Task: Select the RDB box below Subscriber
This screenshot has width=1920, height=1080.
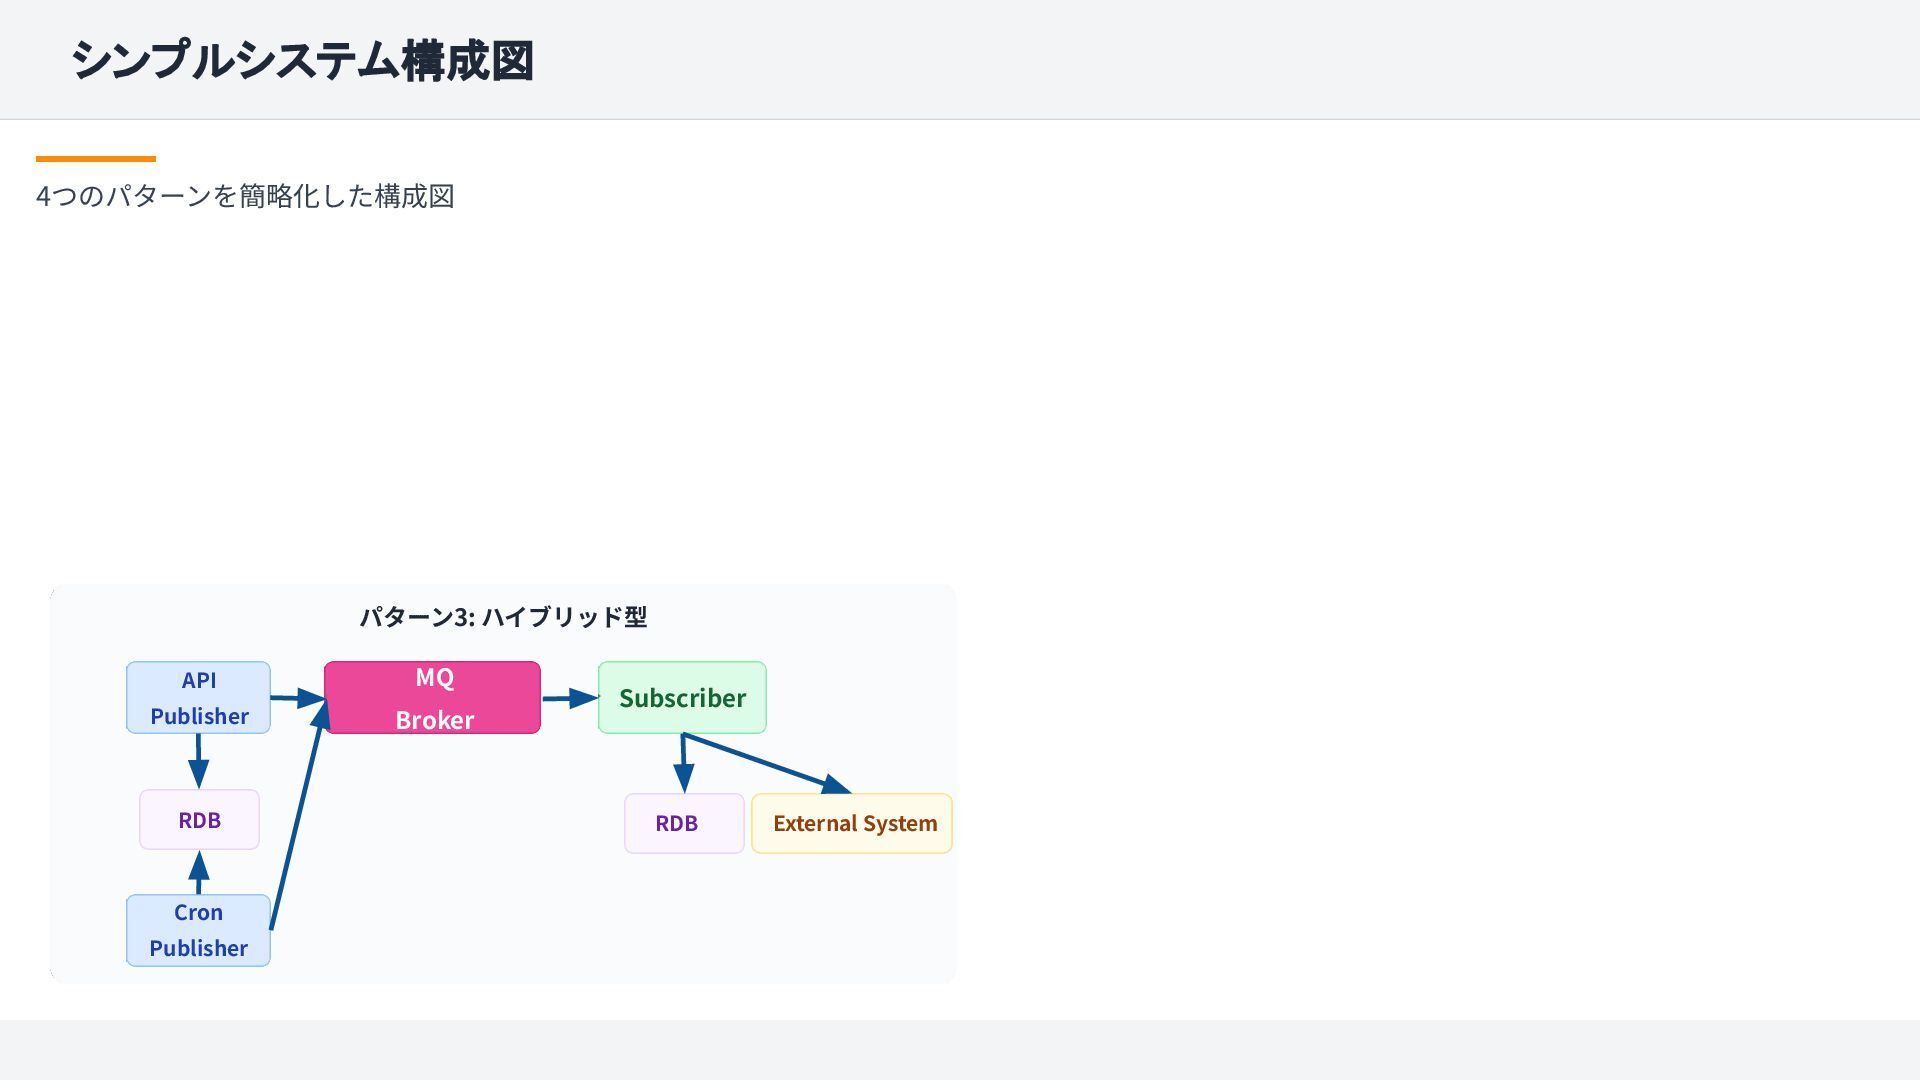Action: pos(684,823)
